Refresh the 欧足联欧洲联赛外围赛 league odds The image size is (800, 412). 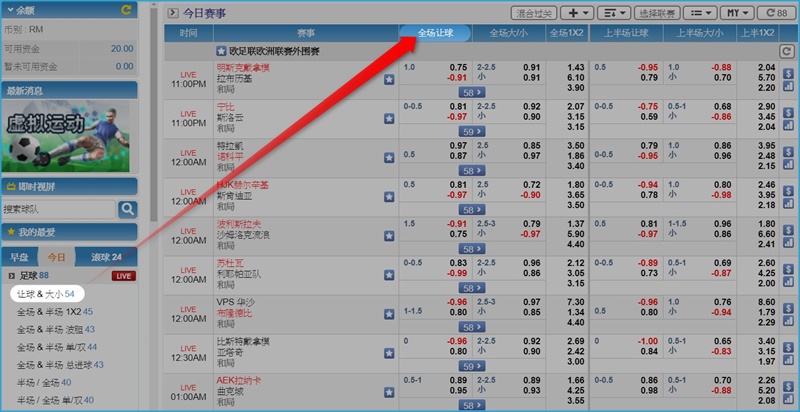click(x=787, y=51)
